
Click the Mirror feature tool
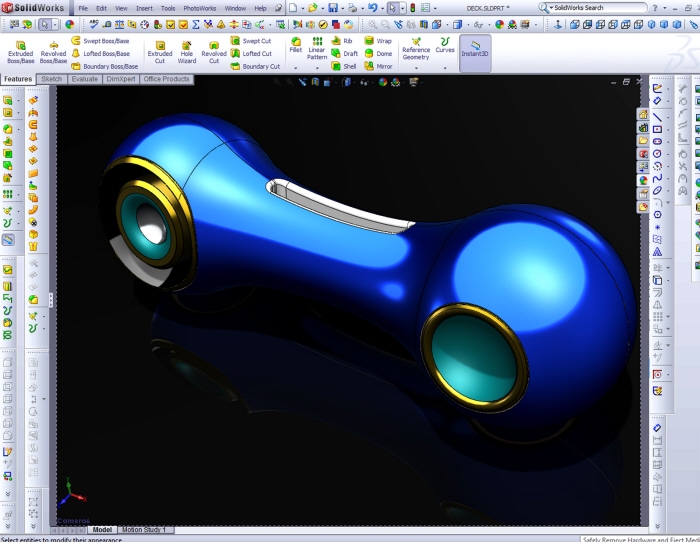pos(378,67)
